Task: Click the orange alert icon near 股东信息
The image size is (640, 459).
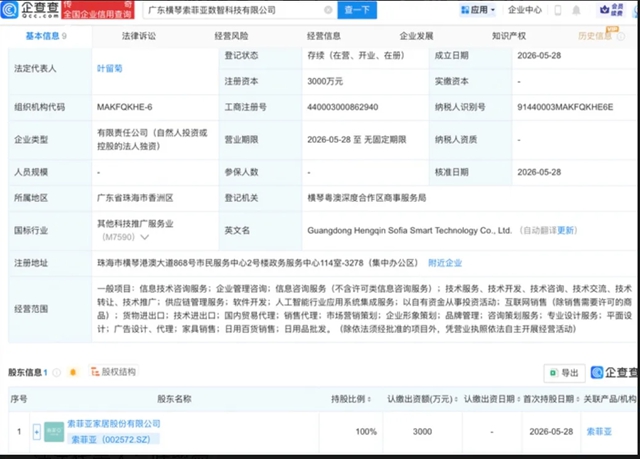Action: (73, 372)
